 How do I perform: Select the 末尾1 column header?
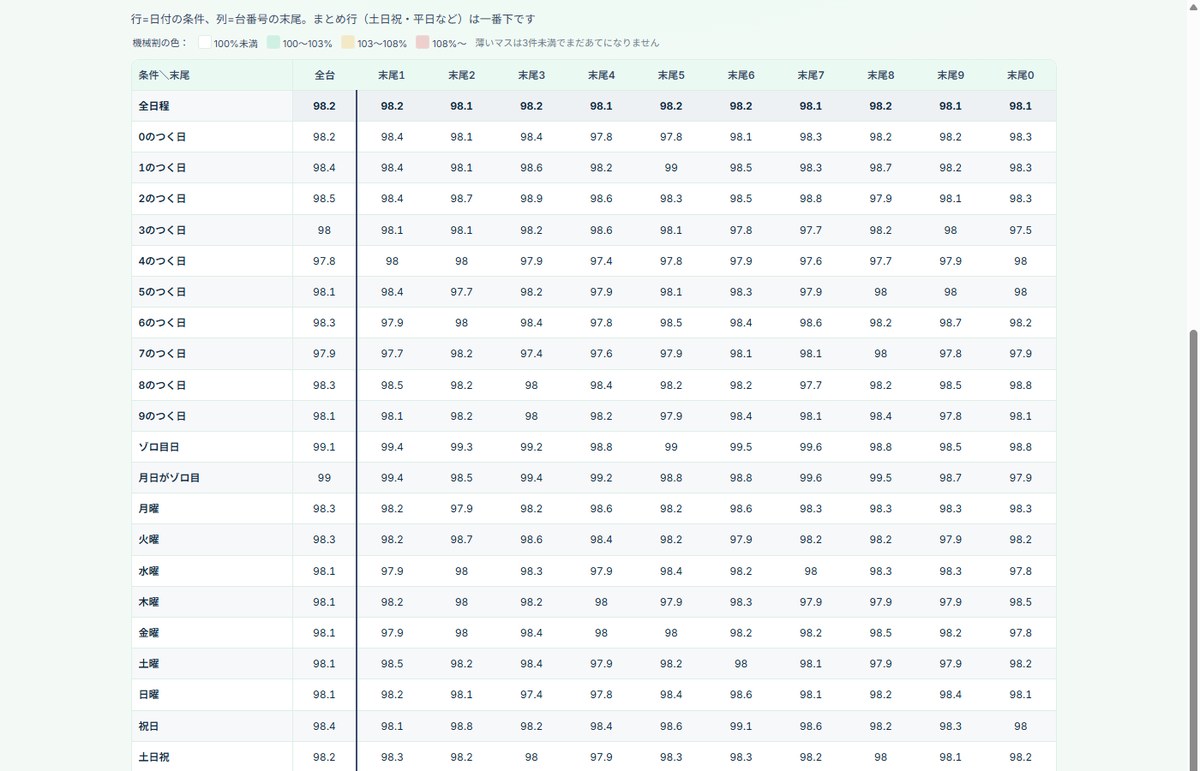pos(391,75)
